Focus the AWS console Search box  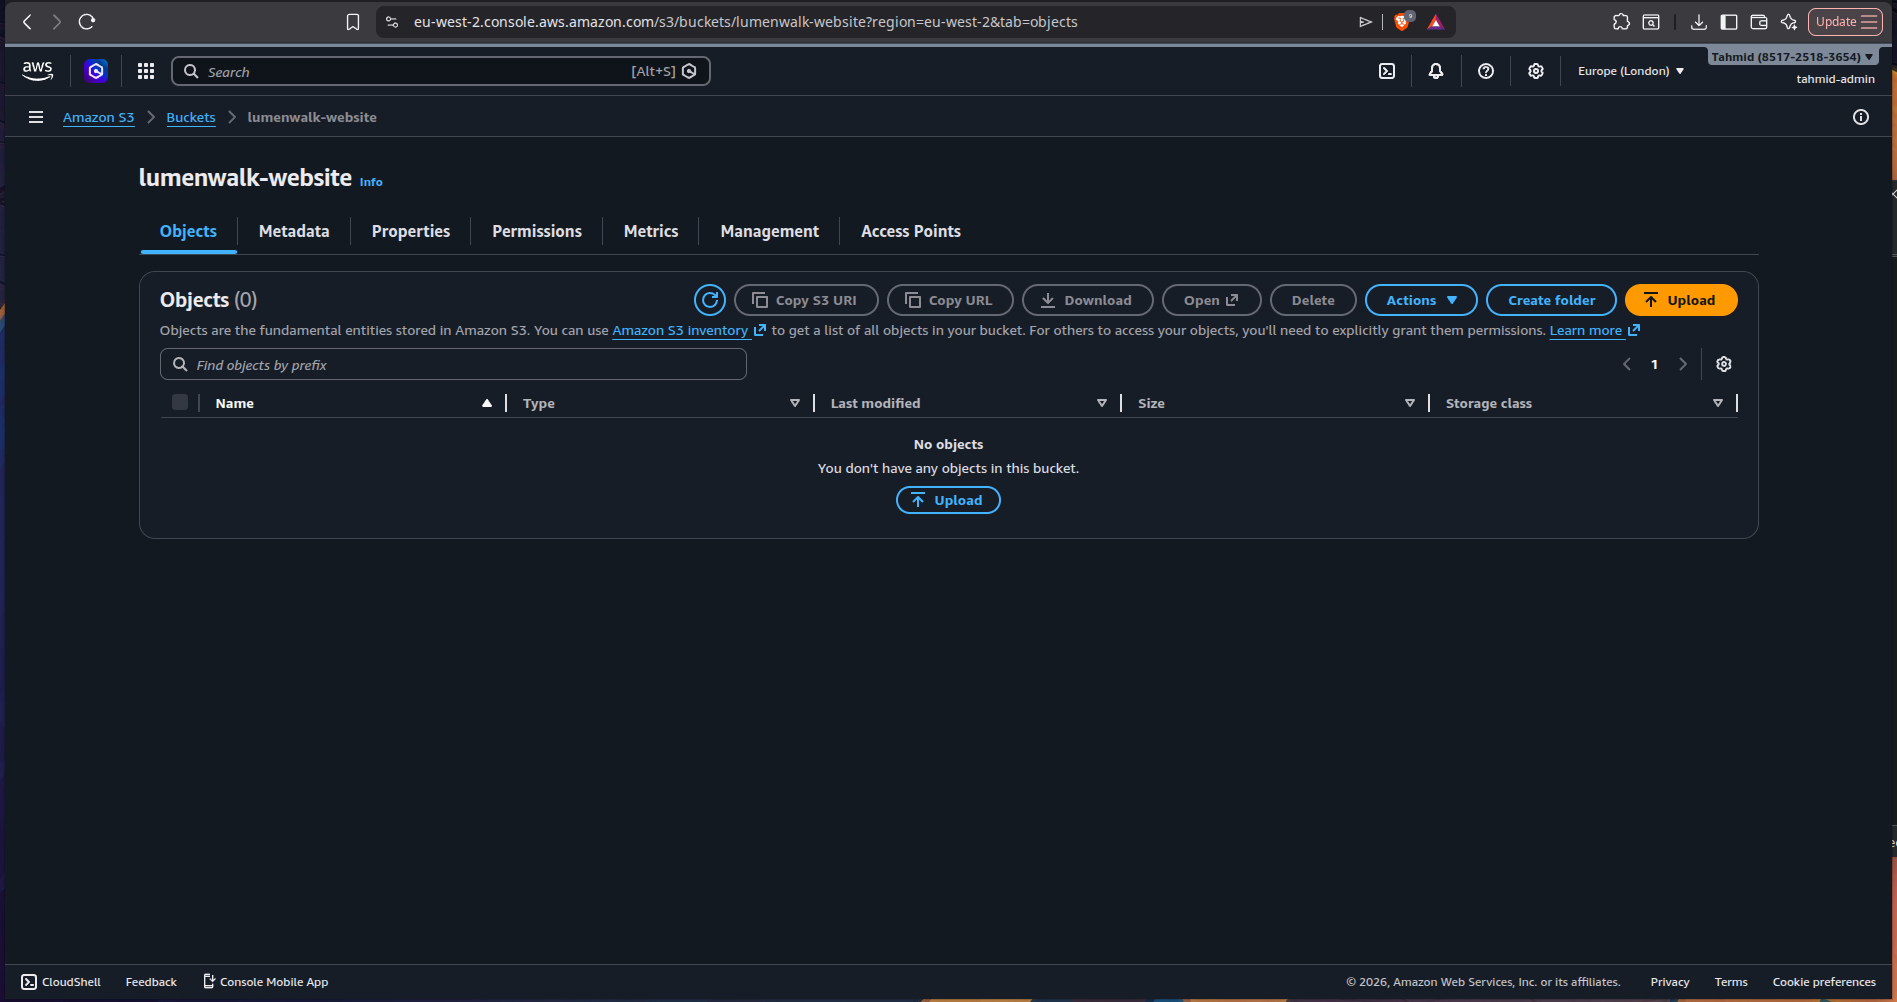[441, 71]
